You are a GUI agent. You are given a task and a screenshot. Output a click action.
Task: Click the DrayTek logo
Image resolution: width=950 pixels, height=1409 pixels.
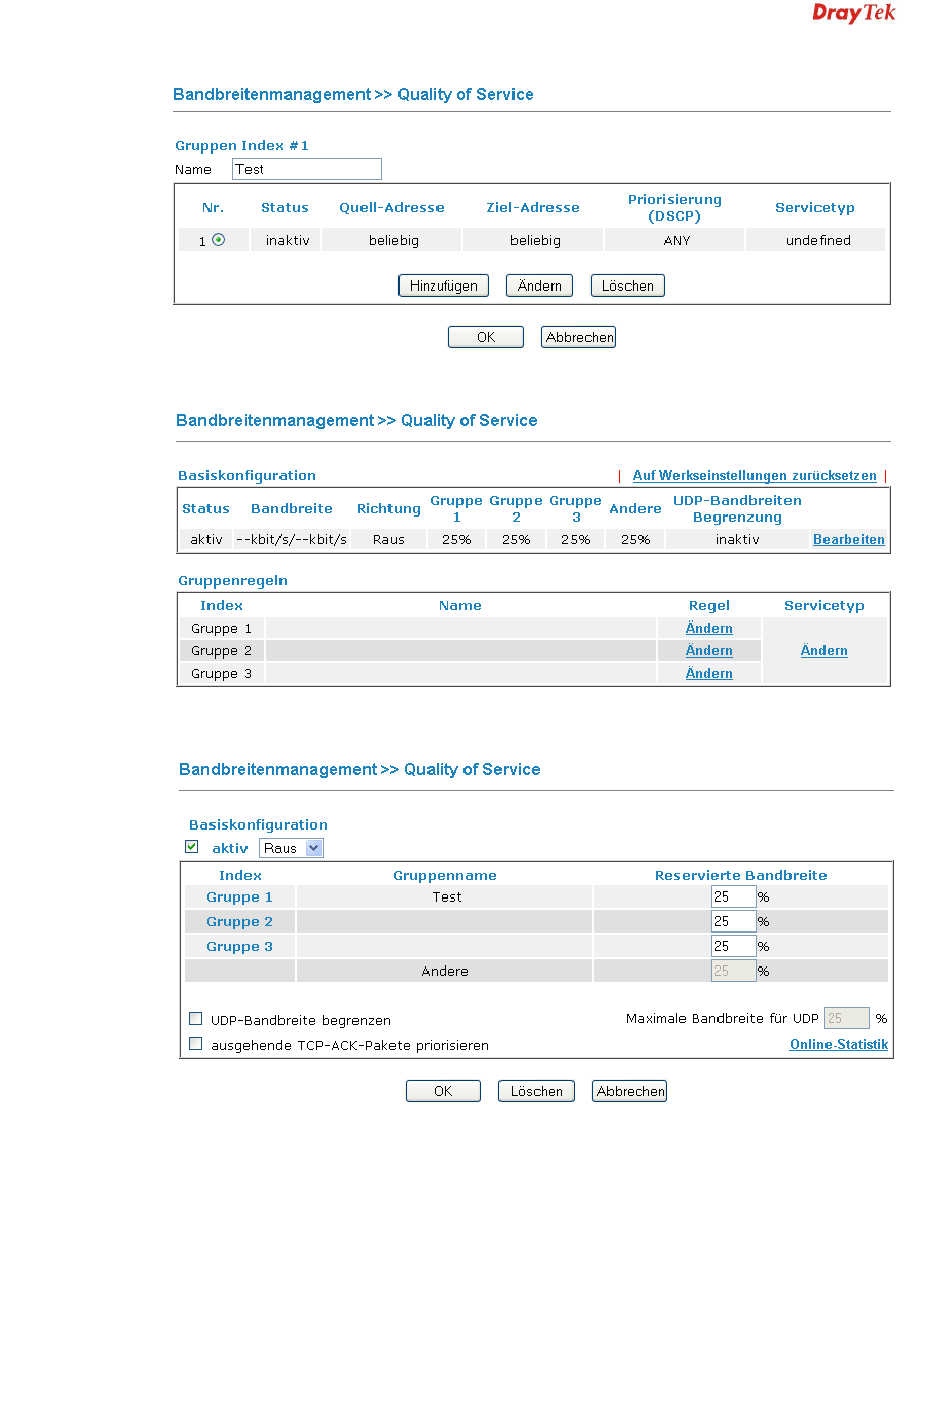pyautogui.click(x=853, y=13)
